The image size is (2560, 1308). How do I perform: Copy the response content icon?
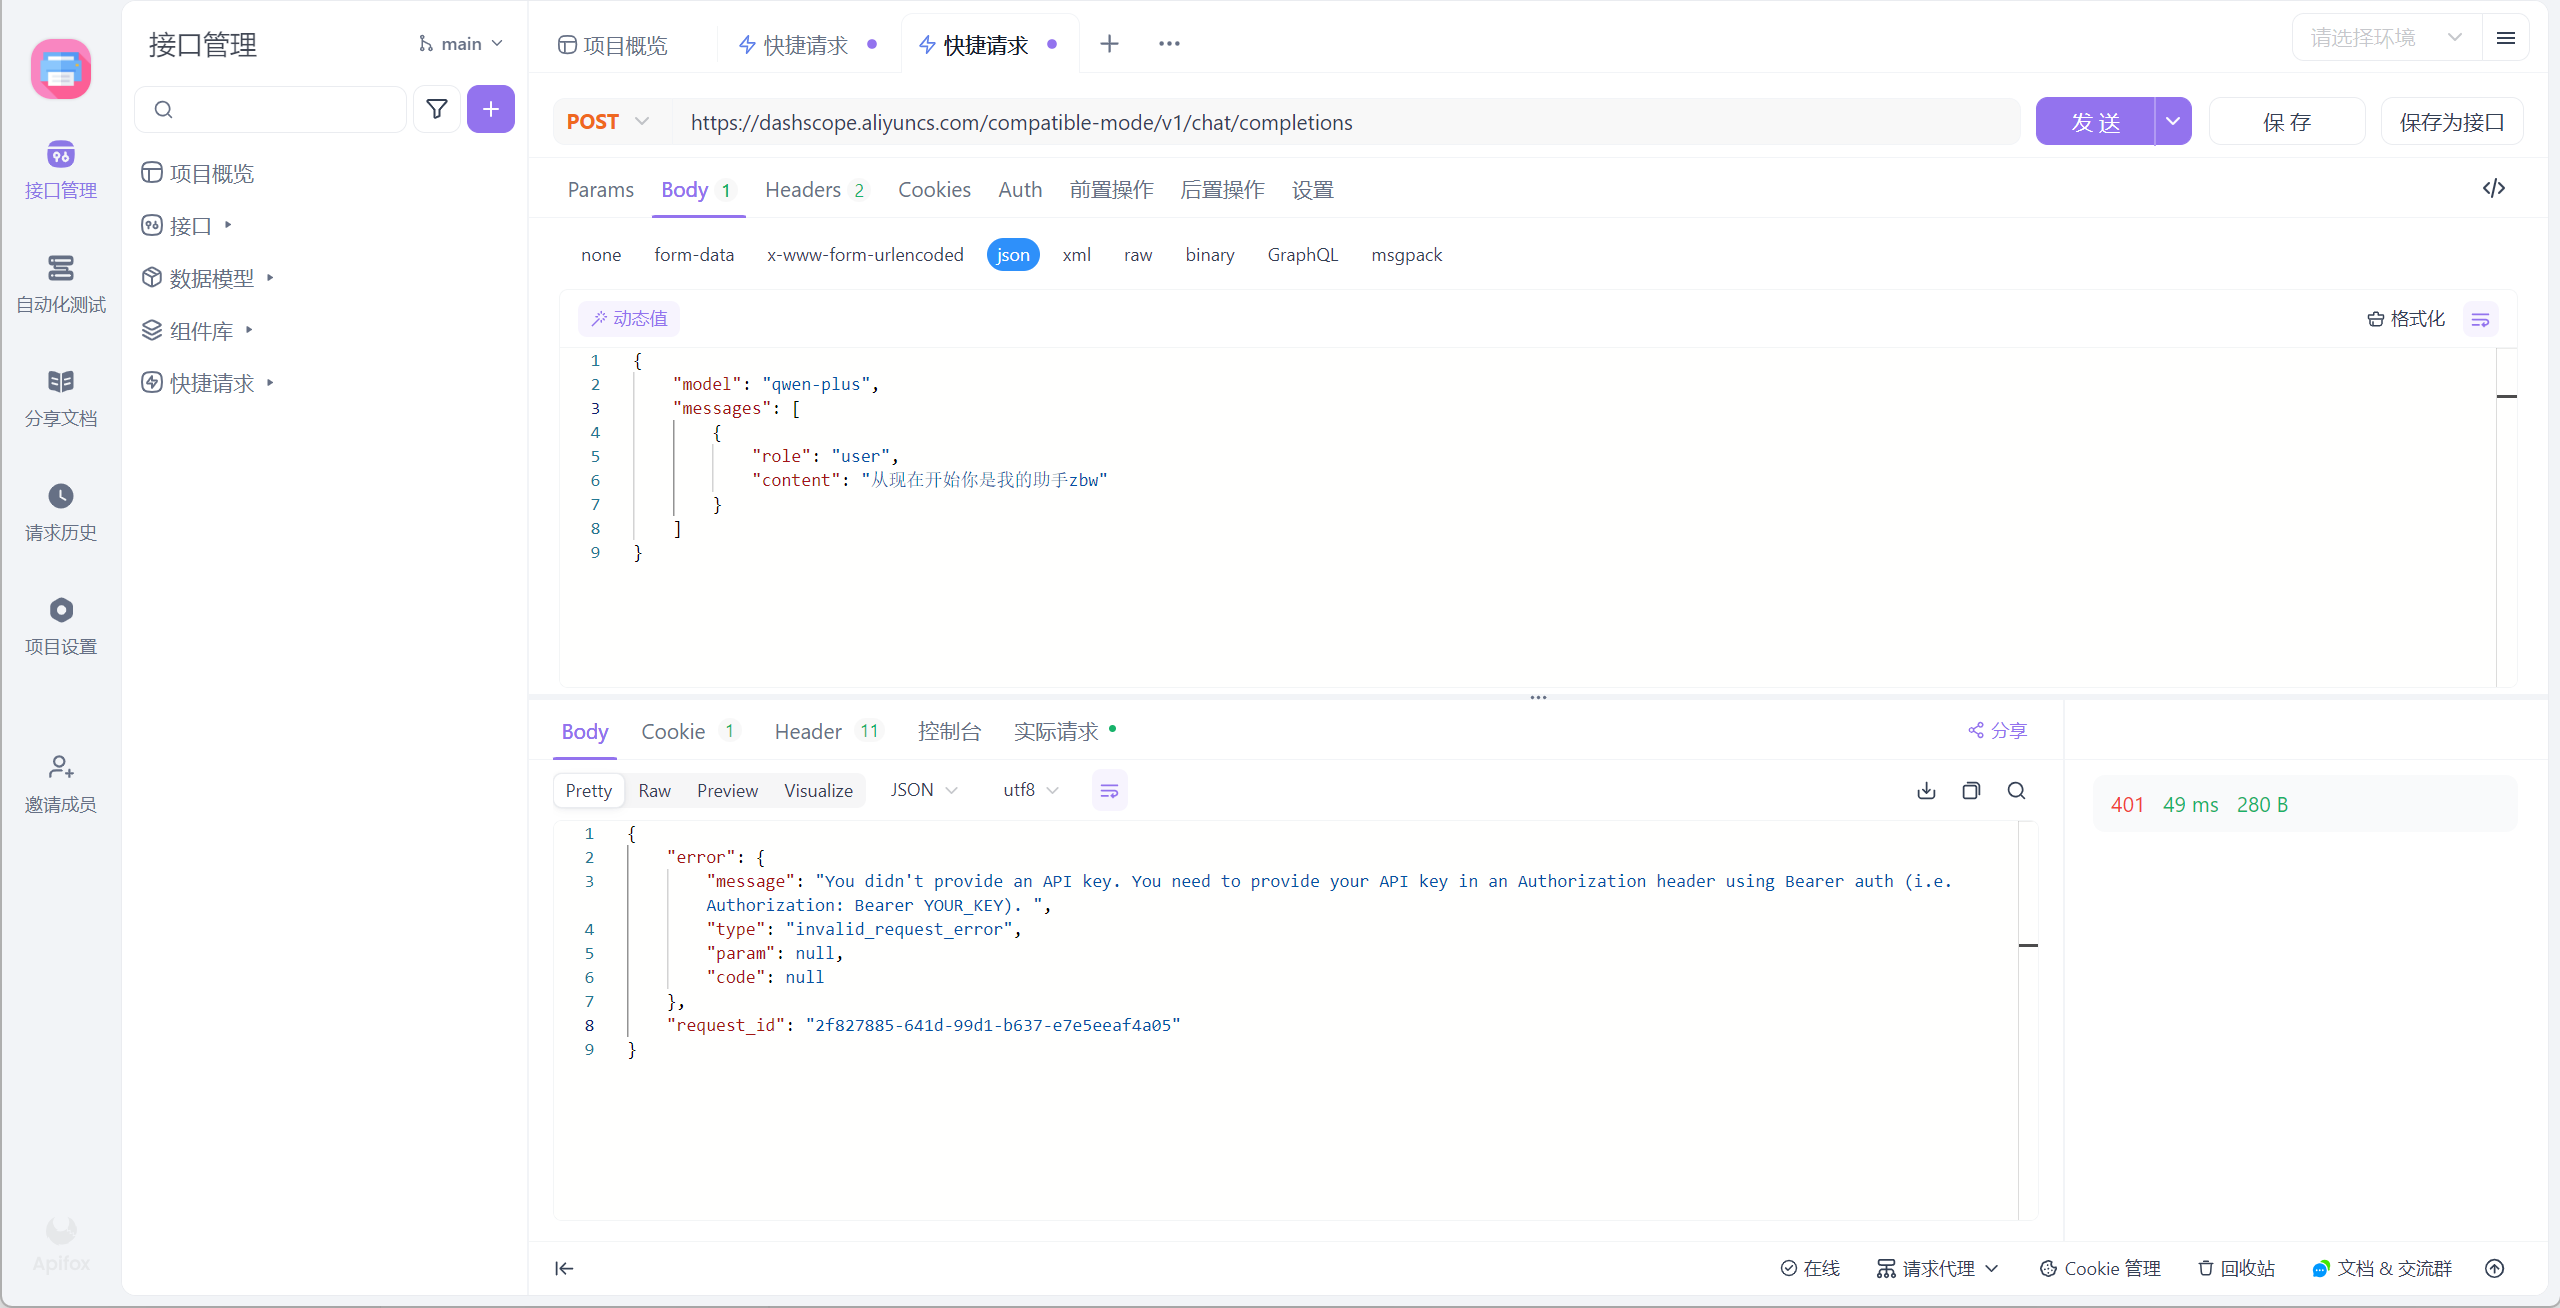coord(1971,791)
